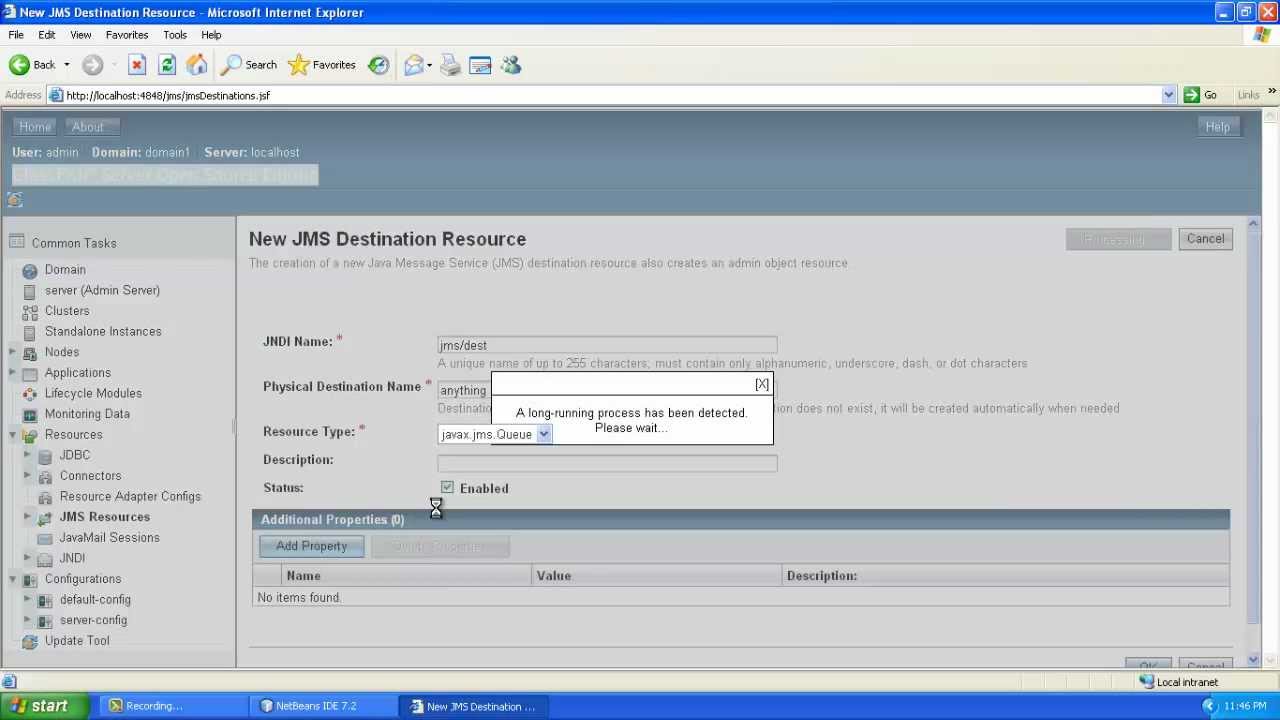Toggle the Status Enabled checkbox
Image resolution: width=1280 pixels, height=720 pixels.
point(447,487)
